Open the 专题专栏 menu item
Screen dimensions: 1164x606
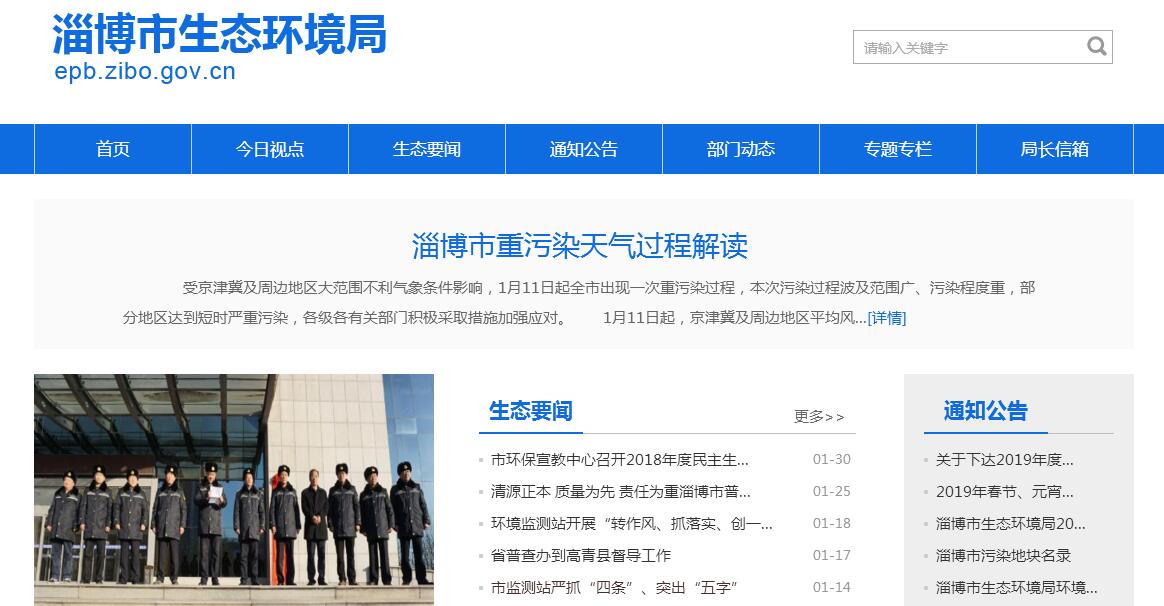point(898,149)
